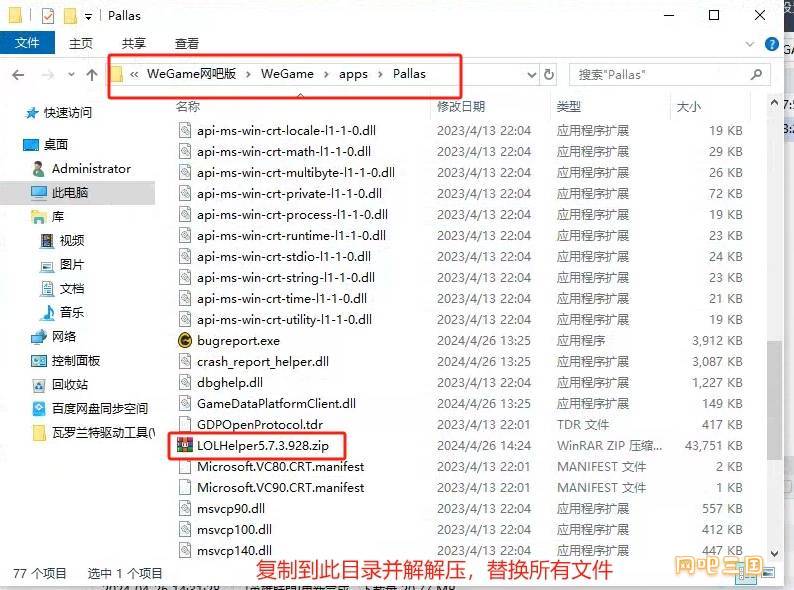Screen dimensions: 794x590
Task: Select the LOLHelper5.7.3.928.zip WinRAR icon
Action: click(x=185, y=445)
